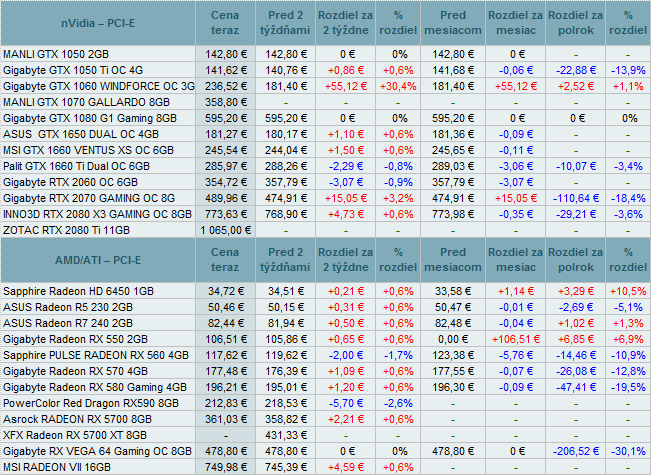This screenshot has height=475, width=651.
Task: Select the '0,00 €' price a month ago
Action: pyautogui.click(x=453, y=340)
